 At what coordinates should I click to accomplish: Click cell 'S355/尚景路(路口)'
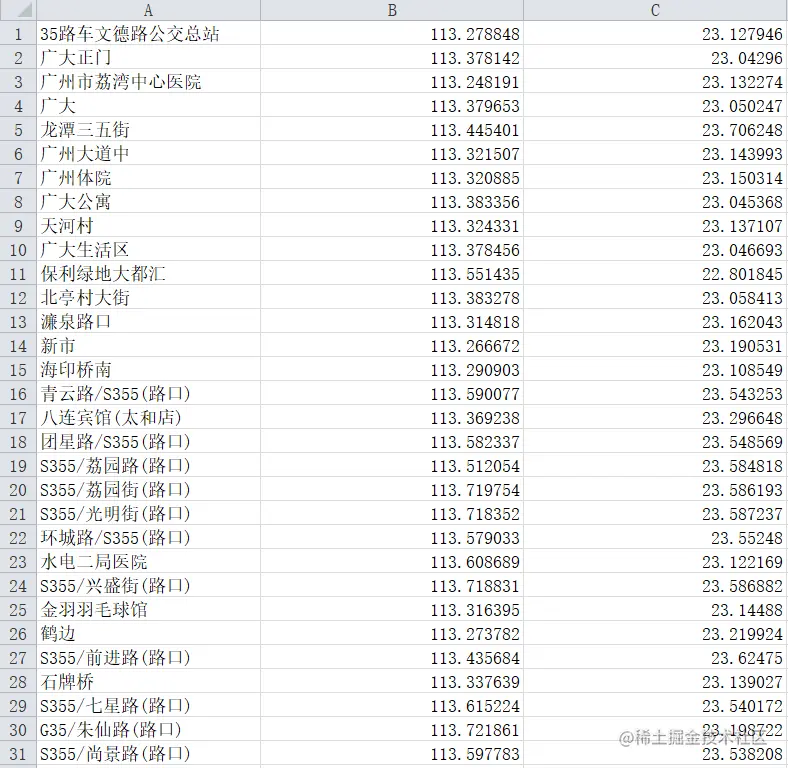pos(148,754)
